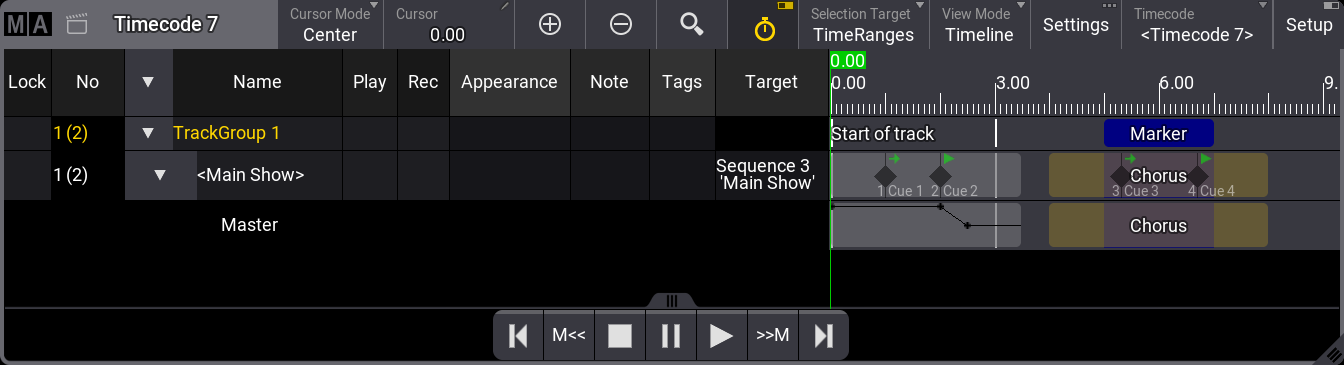Click TrackGroup 1 number cell 1 (2)
The image size is (1344, 365).
pyautogui.click(x=88, y=133)
